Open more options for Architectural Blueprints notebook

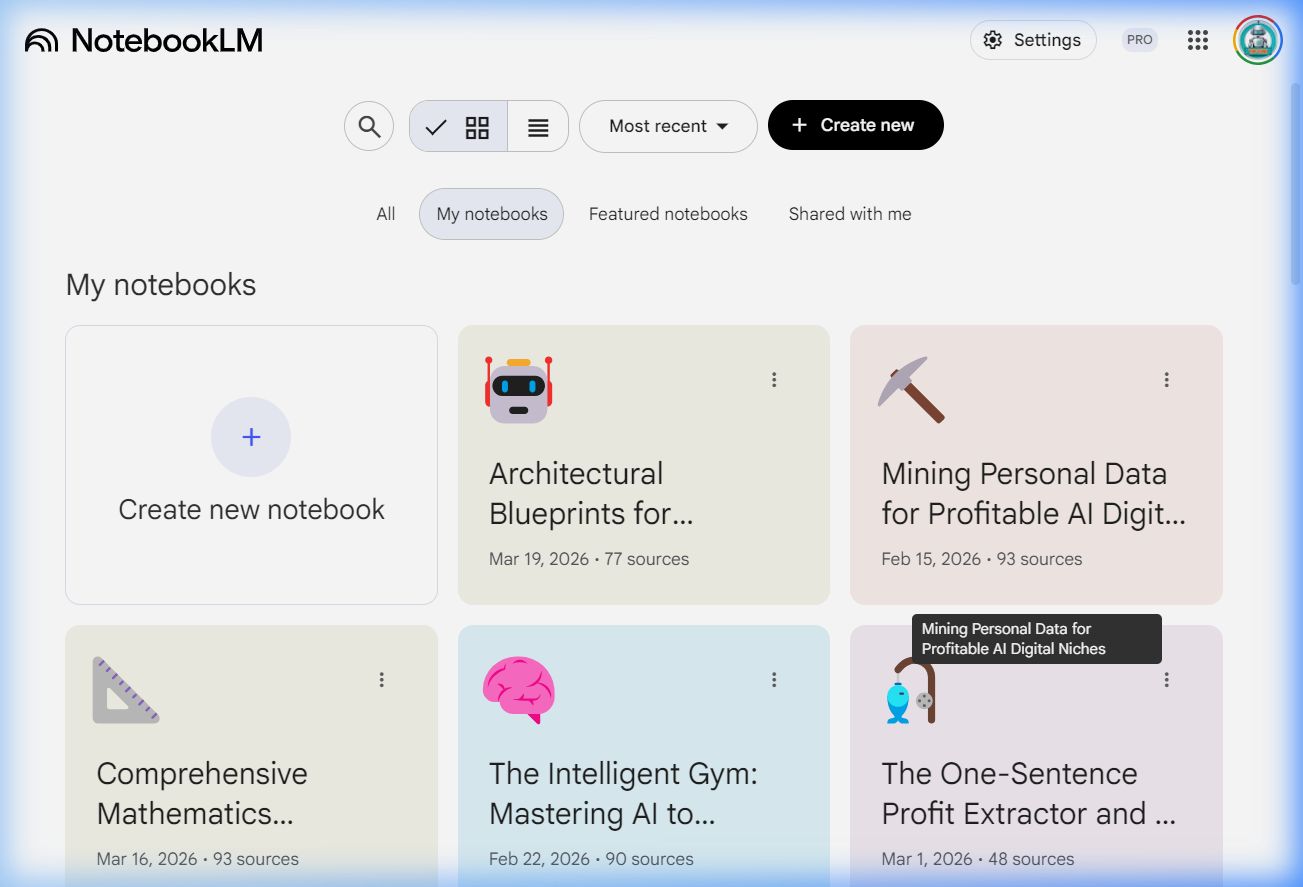click(774, 380)
